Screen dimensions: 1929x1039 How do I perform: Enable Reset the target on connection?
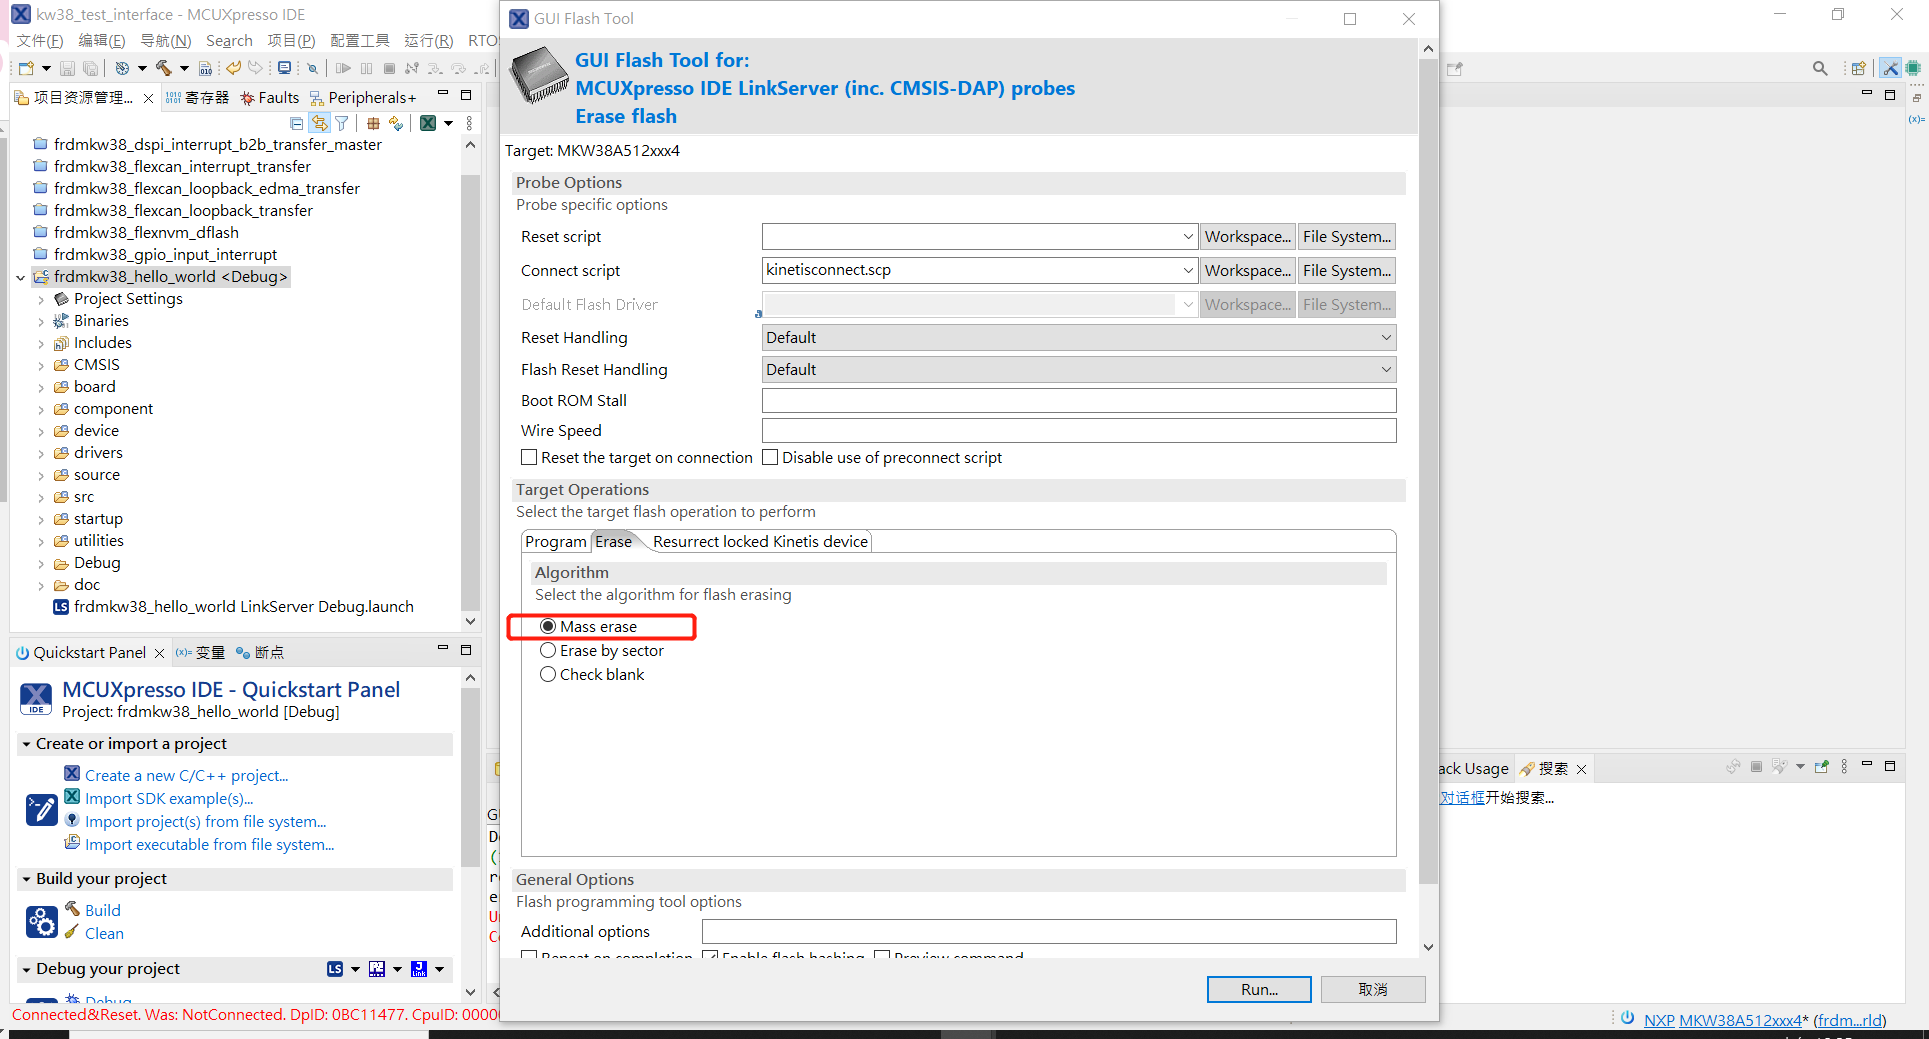[529, 457]
